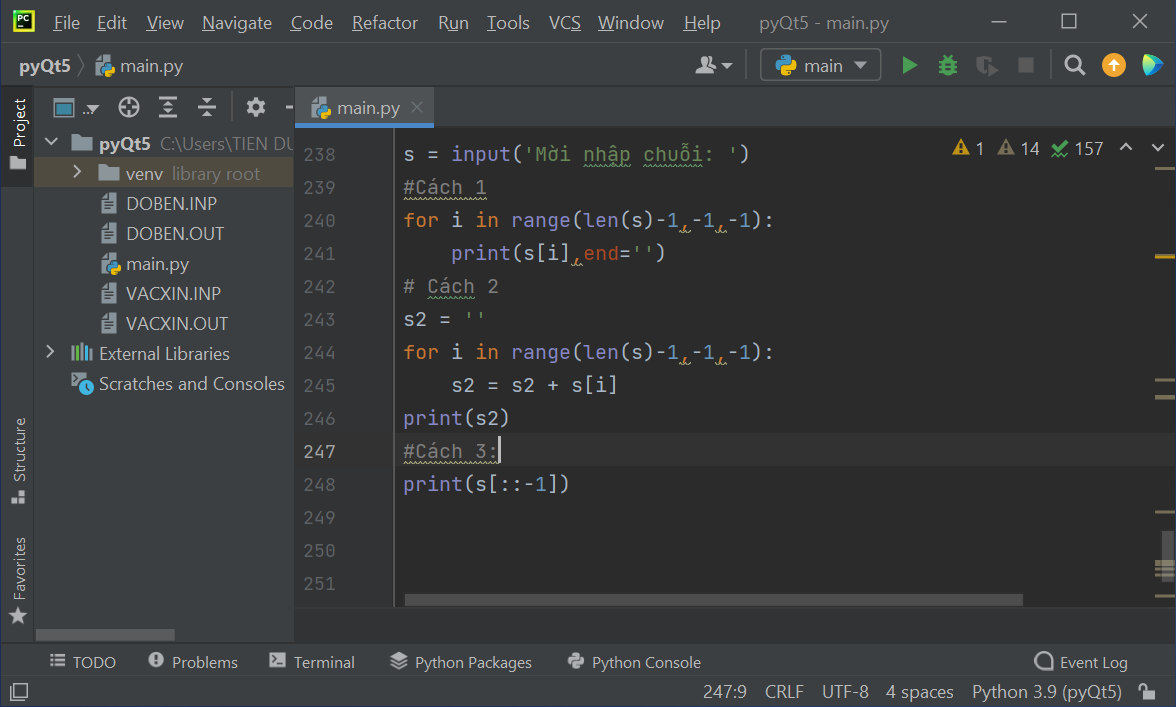Open the main run configuration dropdown
1176x707 pixels.
[x=820, y=66]
